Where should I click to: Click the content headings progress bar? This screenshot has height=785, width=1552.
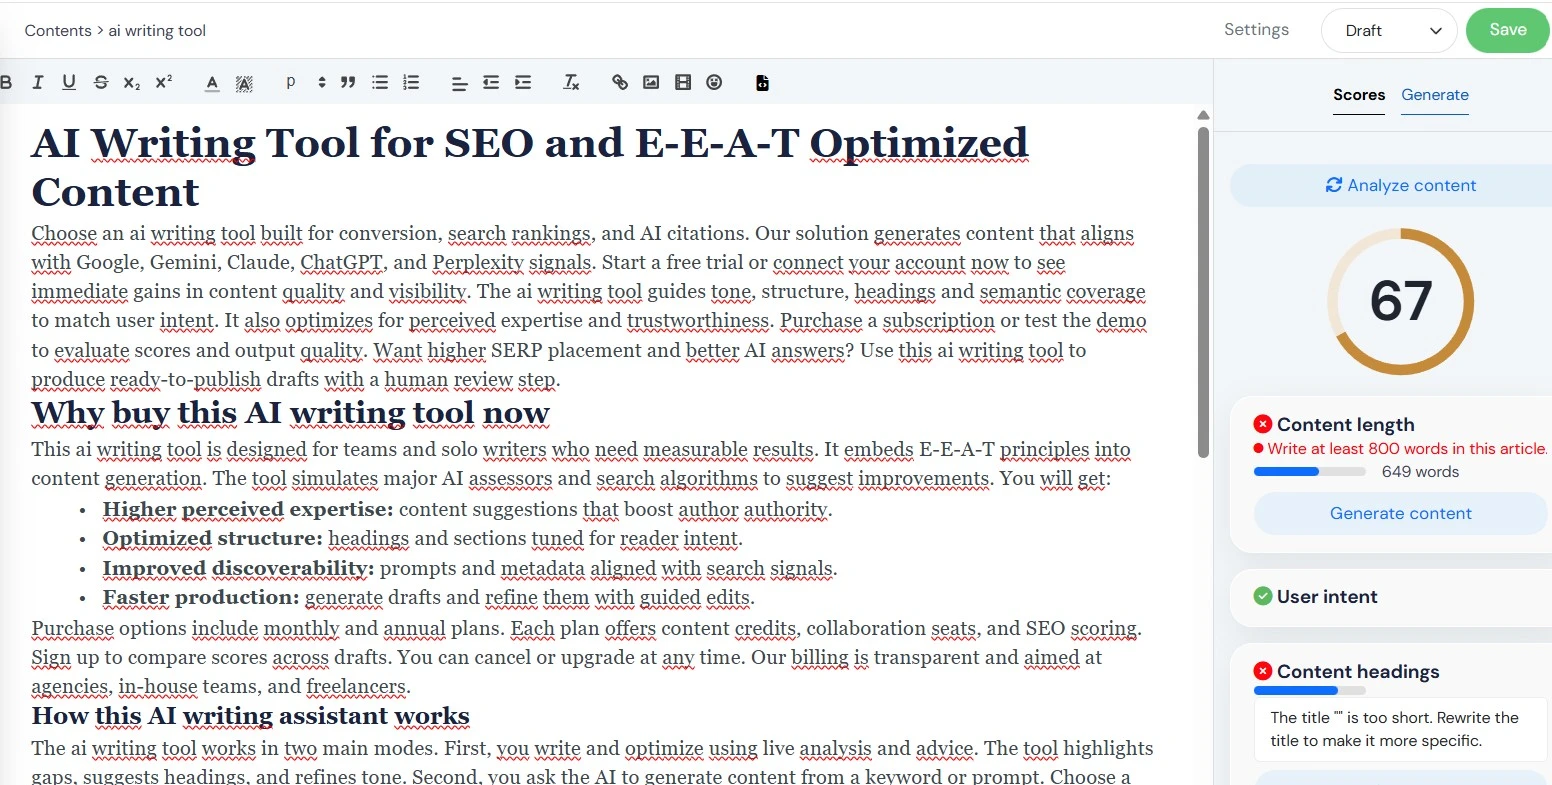1309,690
